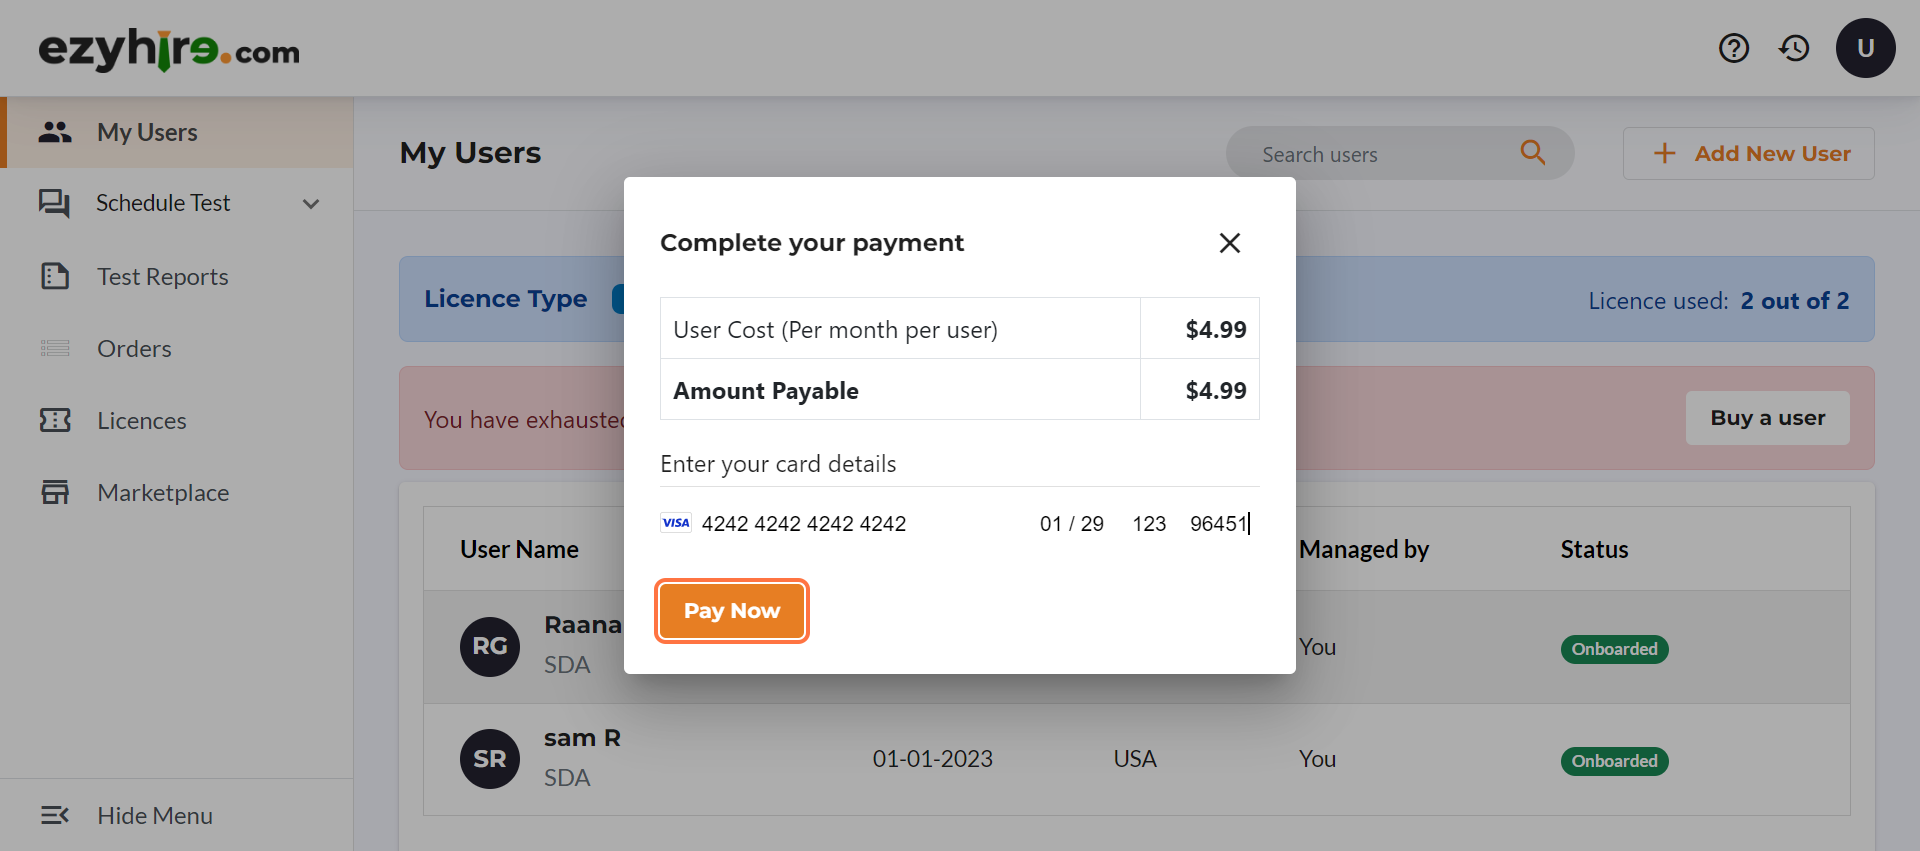Click the Pay Now button
The image size is (1920, 851).
[732, 611]
